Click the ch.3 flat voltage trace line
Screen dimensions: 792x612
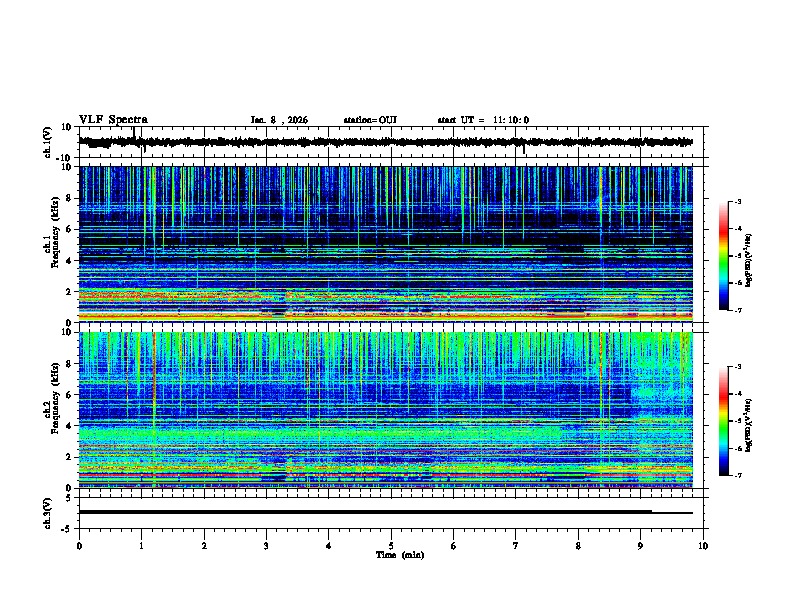click(386, 512)
